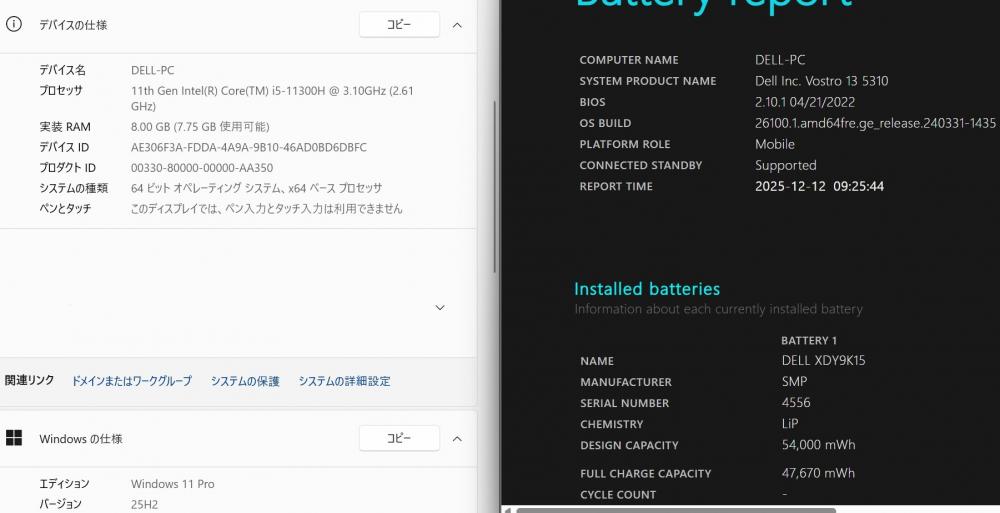Select battery manufacturer SMP value

click(x=795, y=382)
